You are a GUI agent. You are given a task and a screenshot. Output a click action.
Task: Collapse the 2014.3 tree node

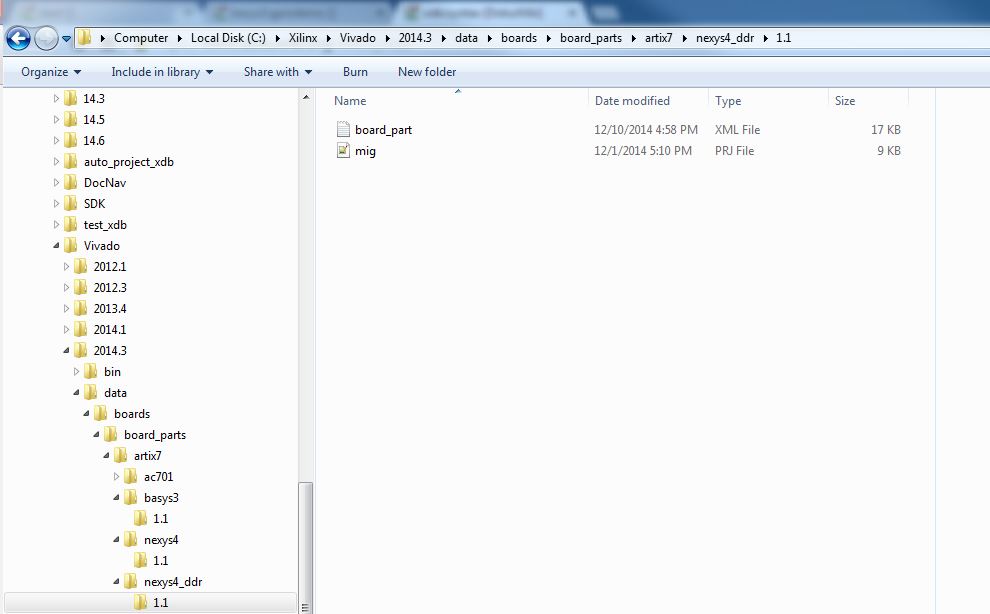(66, 350)
